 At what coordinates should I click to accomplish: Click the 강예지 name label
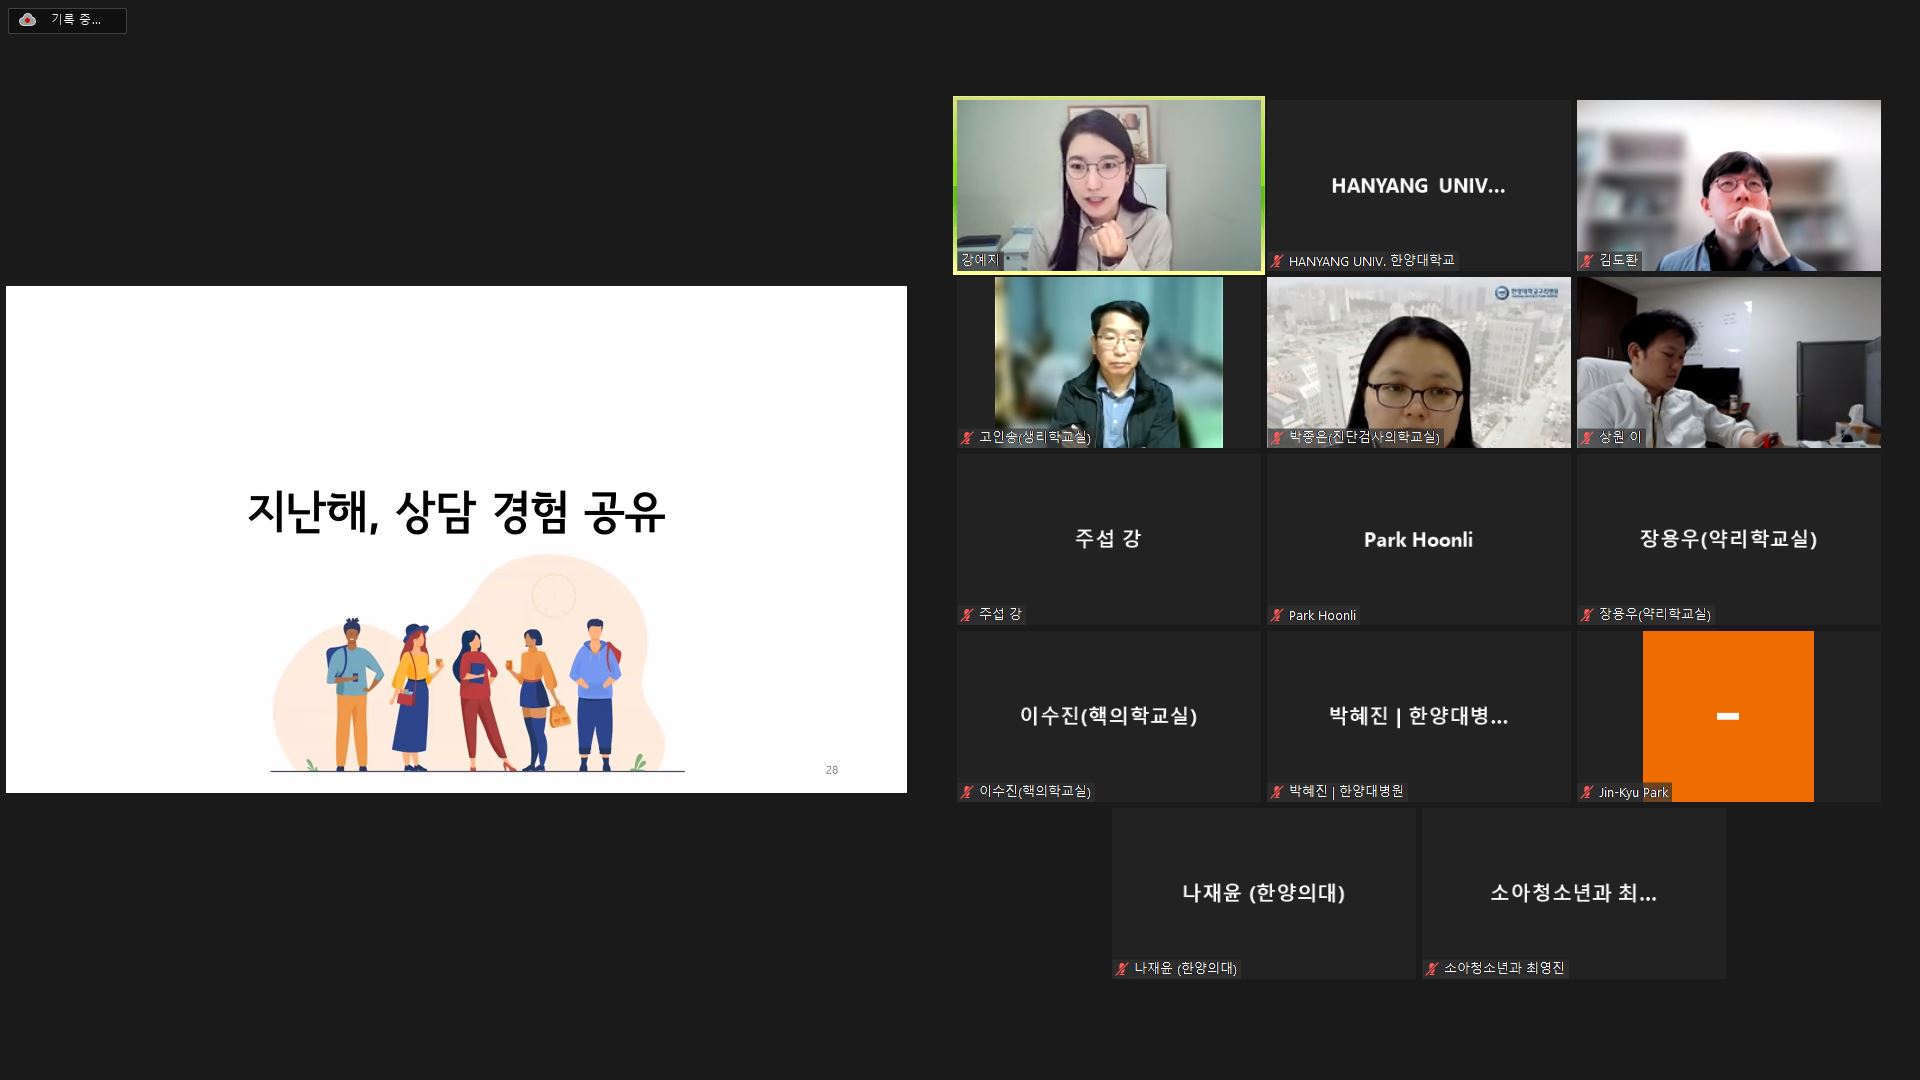(980, 260)
